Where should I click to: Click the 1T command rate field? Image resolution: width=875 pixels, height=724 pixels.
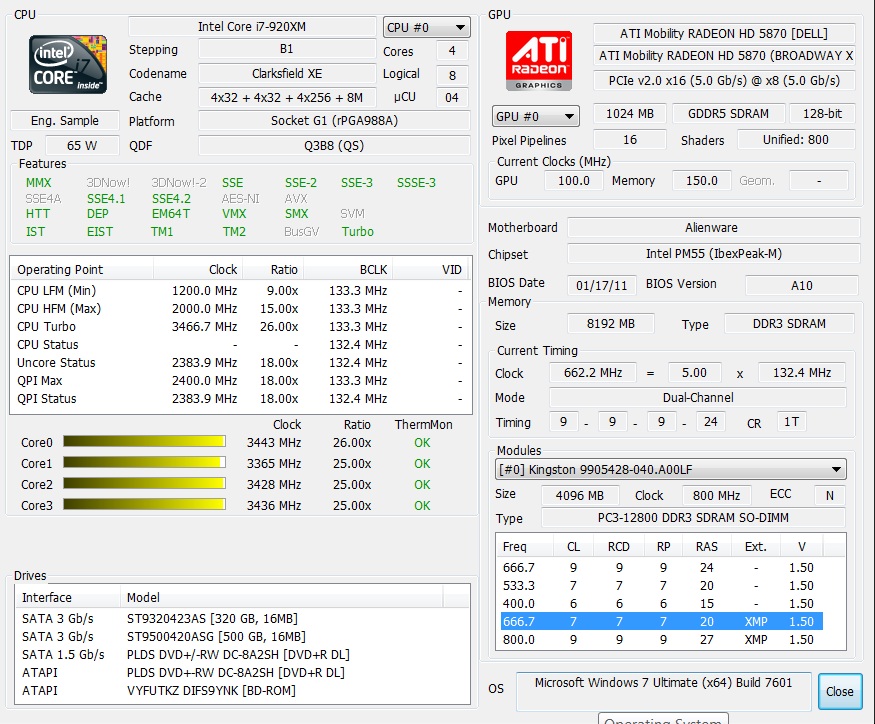(791, 421)
